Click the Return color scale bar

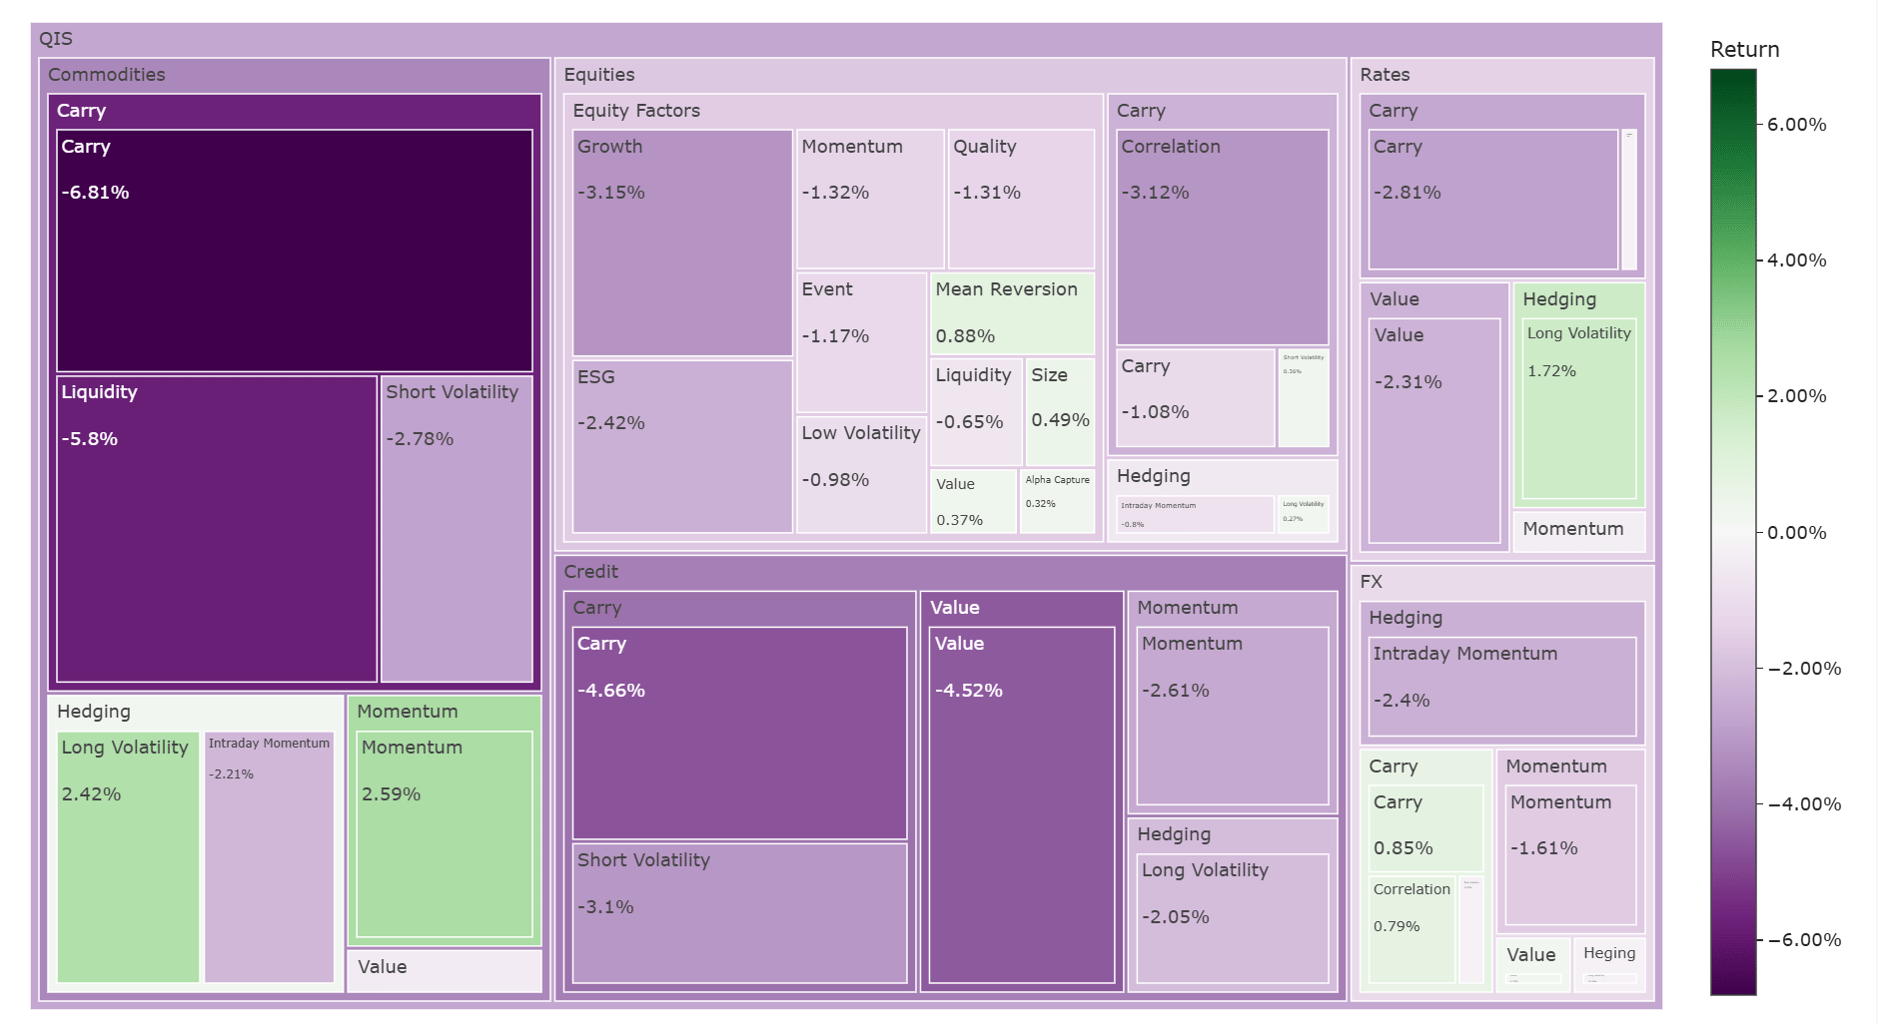tap(1732, 531)
